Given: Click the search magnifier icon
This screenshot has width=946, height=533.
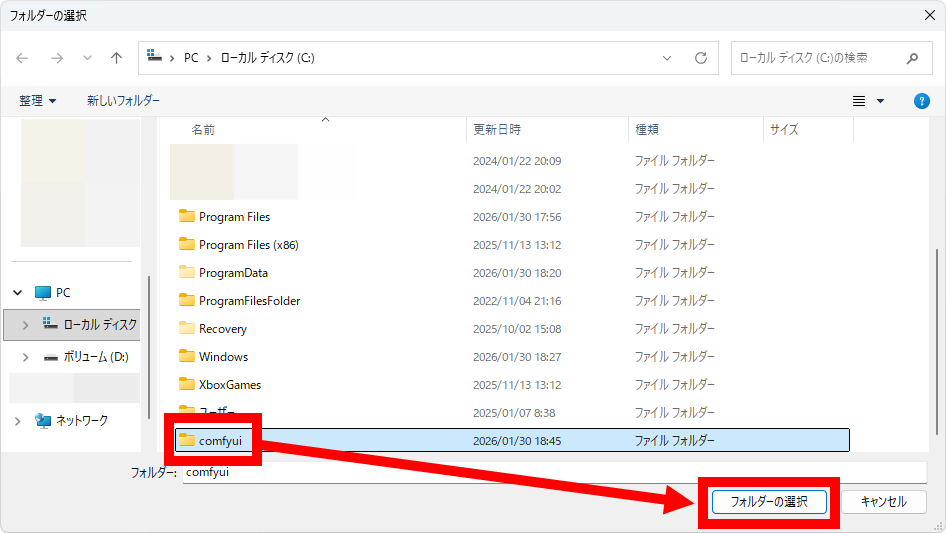Looking at the screenshot, I should coord(911,58).
